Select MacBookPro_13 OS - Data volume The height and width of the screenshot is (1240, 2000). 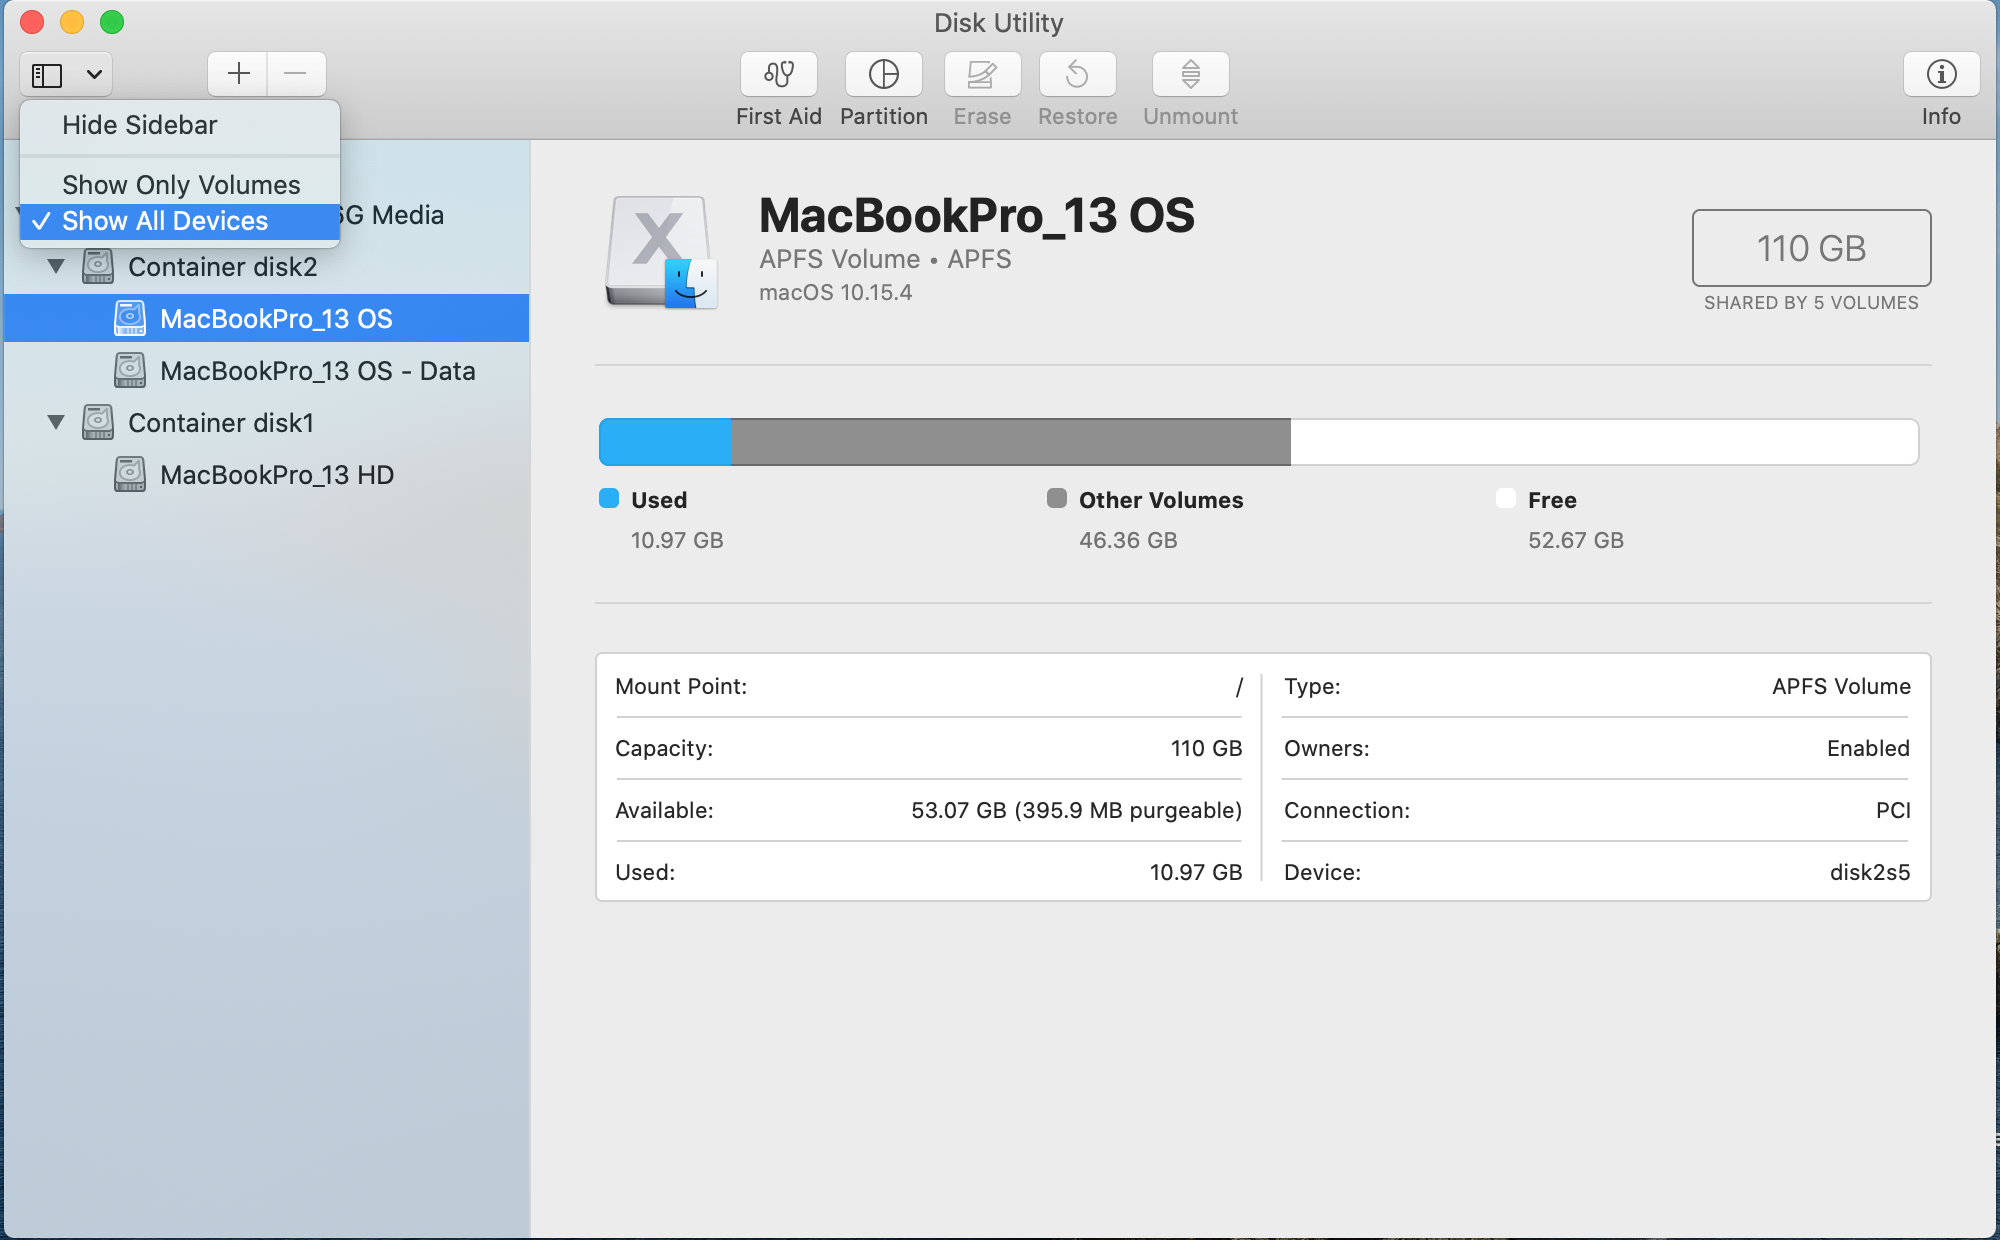[267, 371]
